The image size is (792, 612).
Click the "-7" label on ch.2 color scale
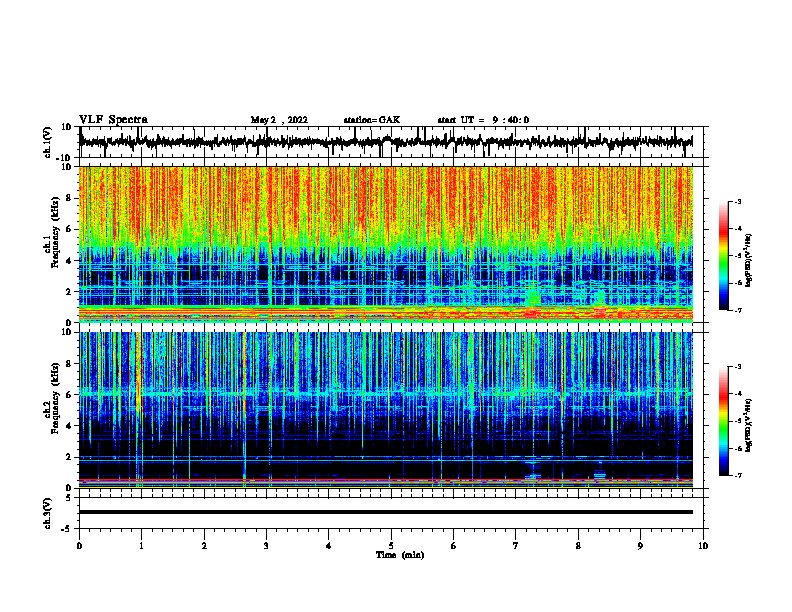point(737,475)
